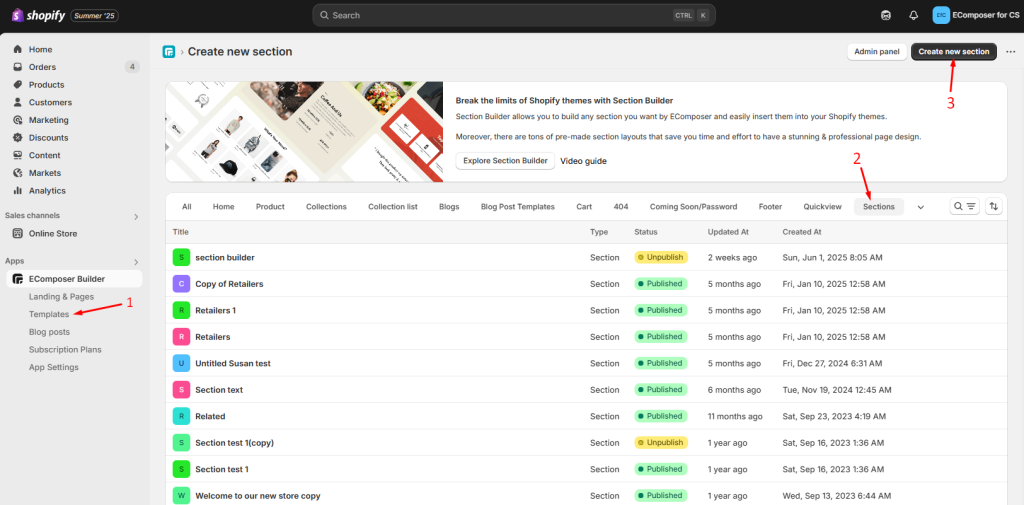Open Templates in EComposer sidebar
The image size is (1024, 505).
(49, 314)
